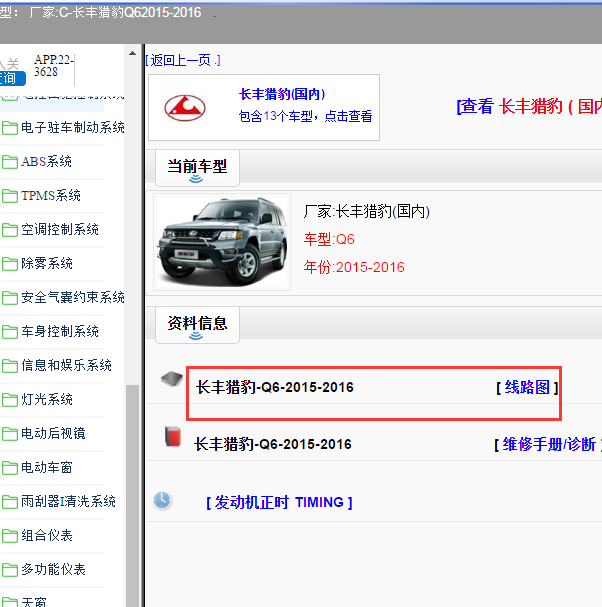The width and height of the screenshot is (602, 607).
Task: Open 雨刮器清洗系统 category
Action: [x=69, y=502]
